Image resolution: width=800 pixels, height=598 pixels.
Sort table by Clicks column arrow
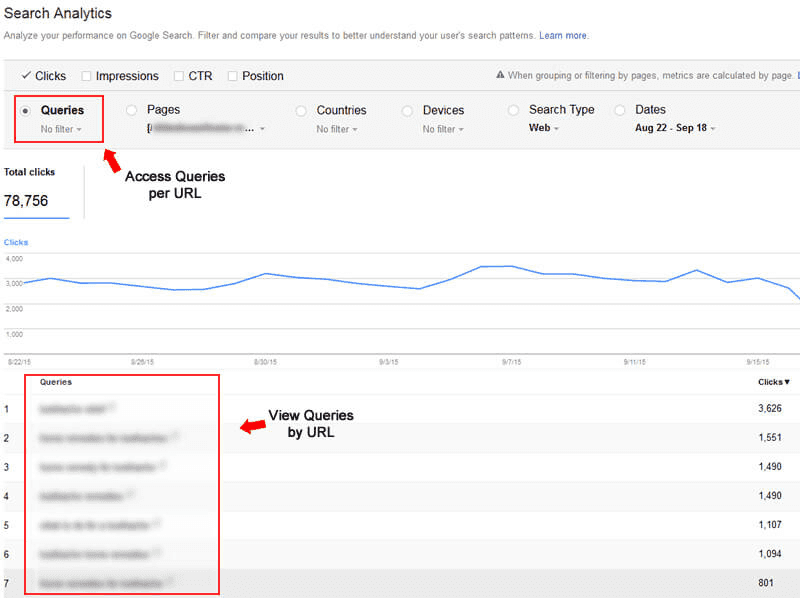(773, 382)
